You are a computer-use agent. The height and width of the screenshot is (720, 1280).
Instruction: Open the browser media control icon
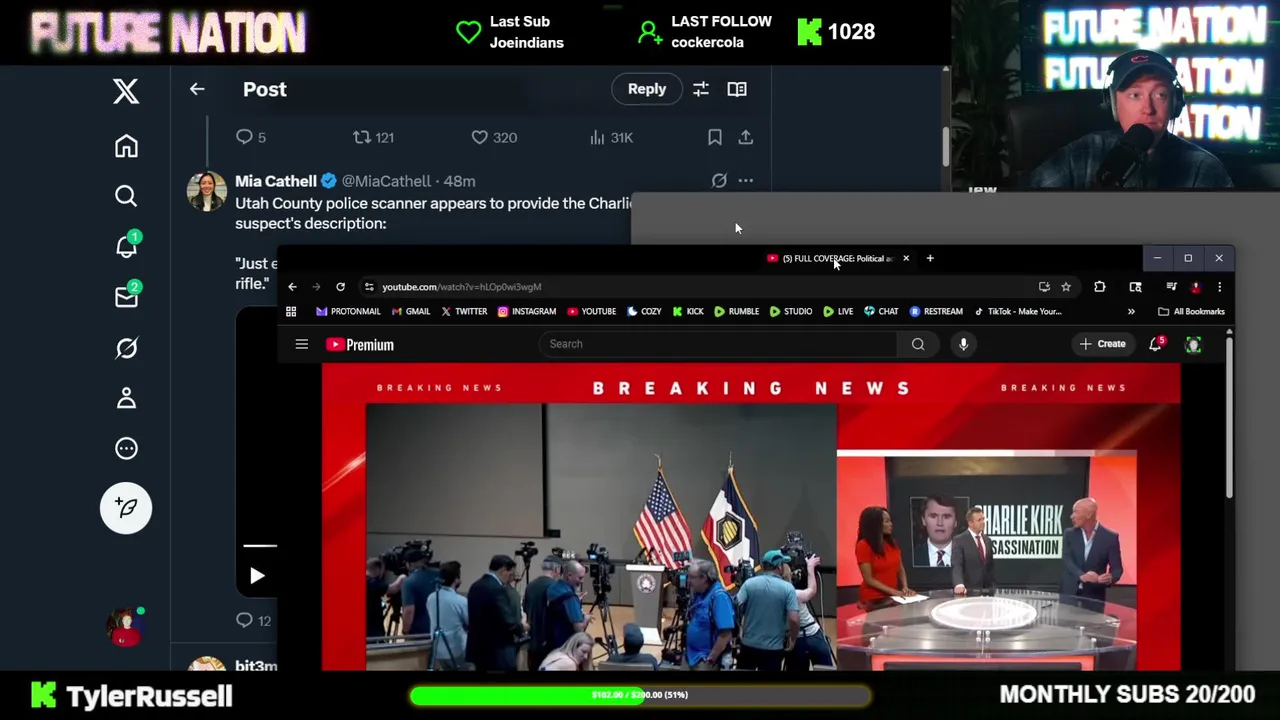(1171, 287)
